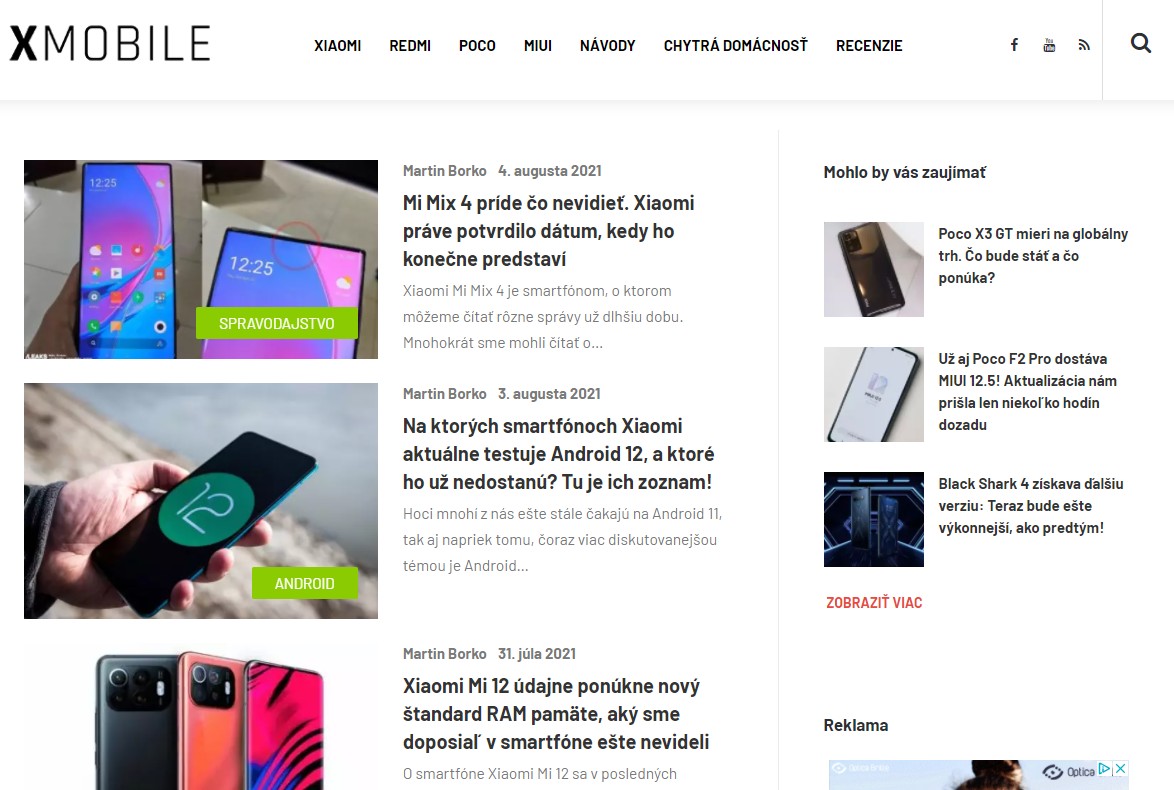Click the XMOBILE site logo

click(x=110, y=43)
